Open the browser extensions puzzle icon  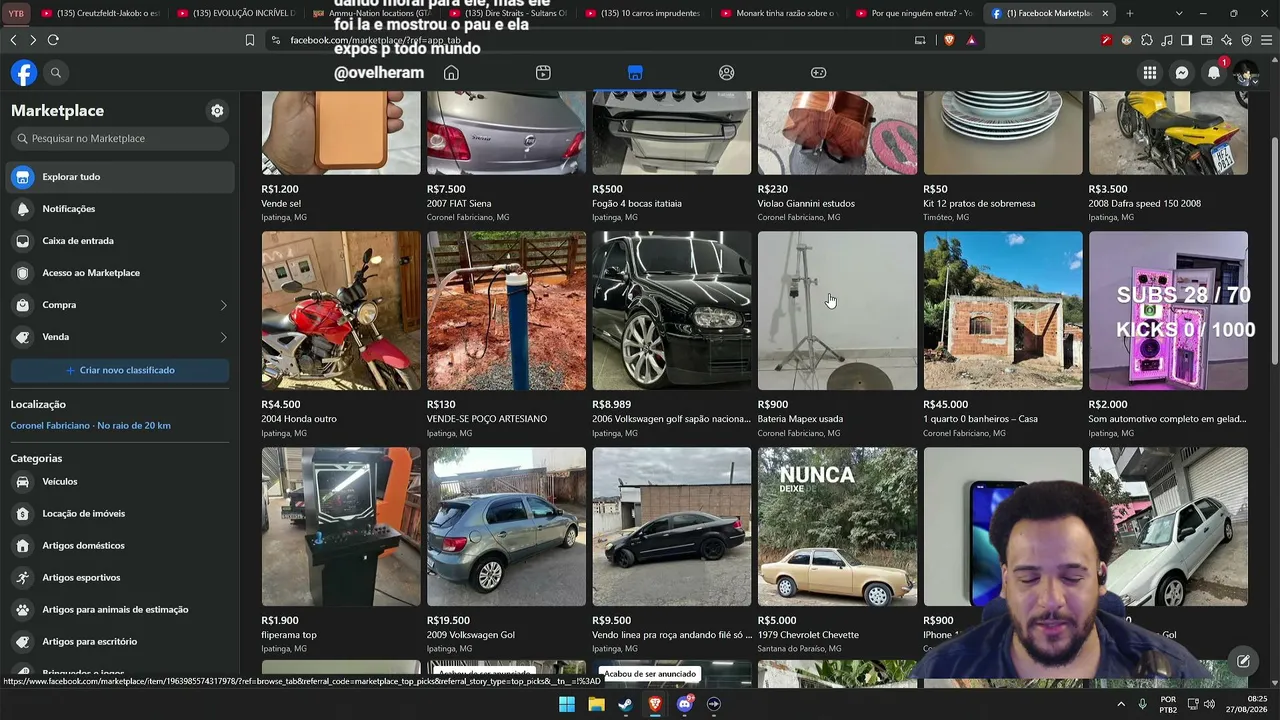(1147, 40)
